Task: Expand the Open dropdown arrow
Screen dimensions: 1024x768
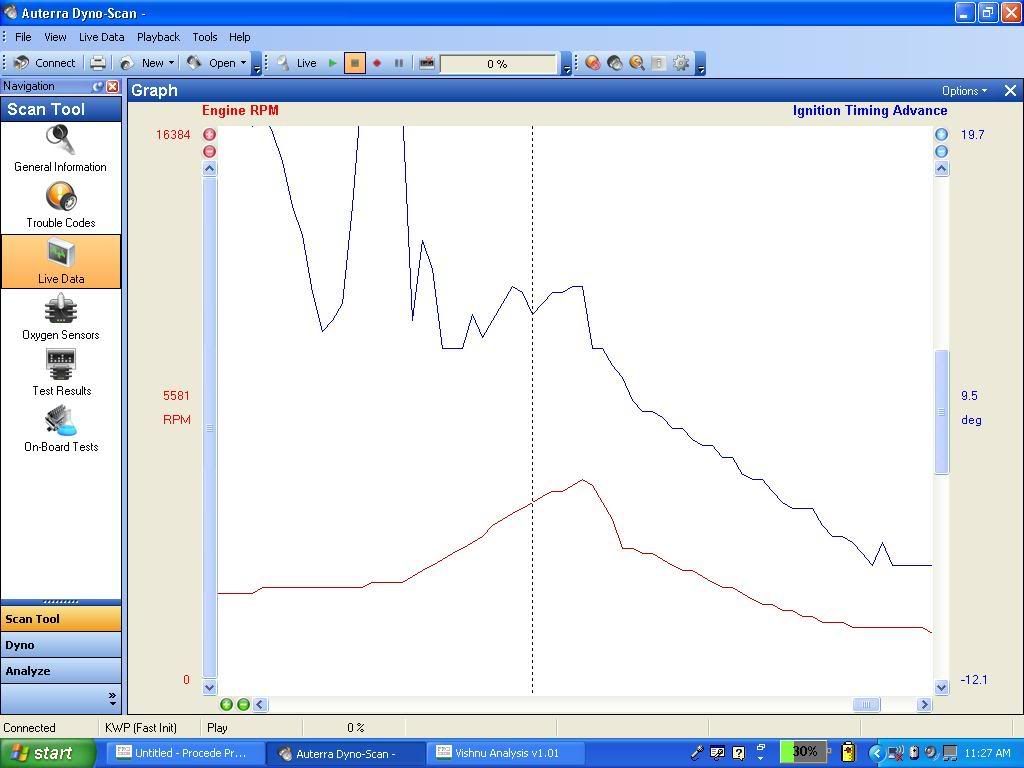Action: [243, 63]
